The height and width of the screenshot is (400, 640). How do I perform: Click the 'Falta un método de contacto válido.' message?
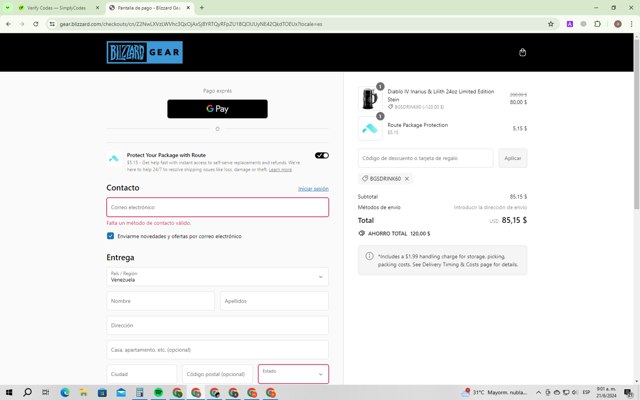click(149, 223)
